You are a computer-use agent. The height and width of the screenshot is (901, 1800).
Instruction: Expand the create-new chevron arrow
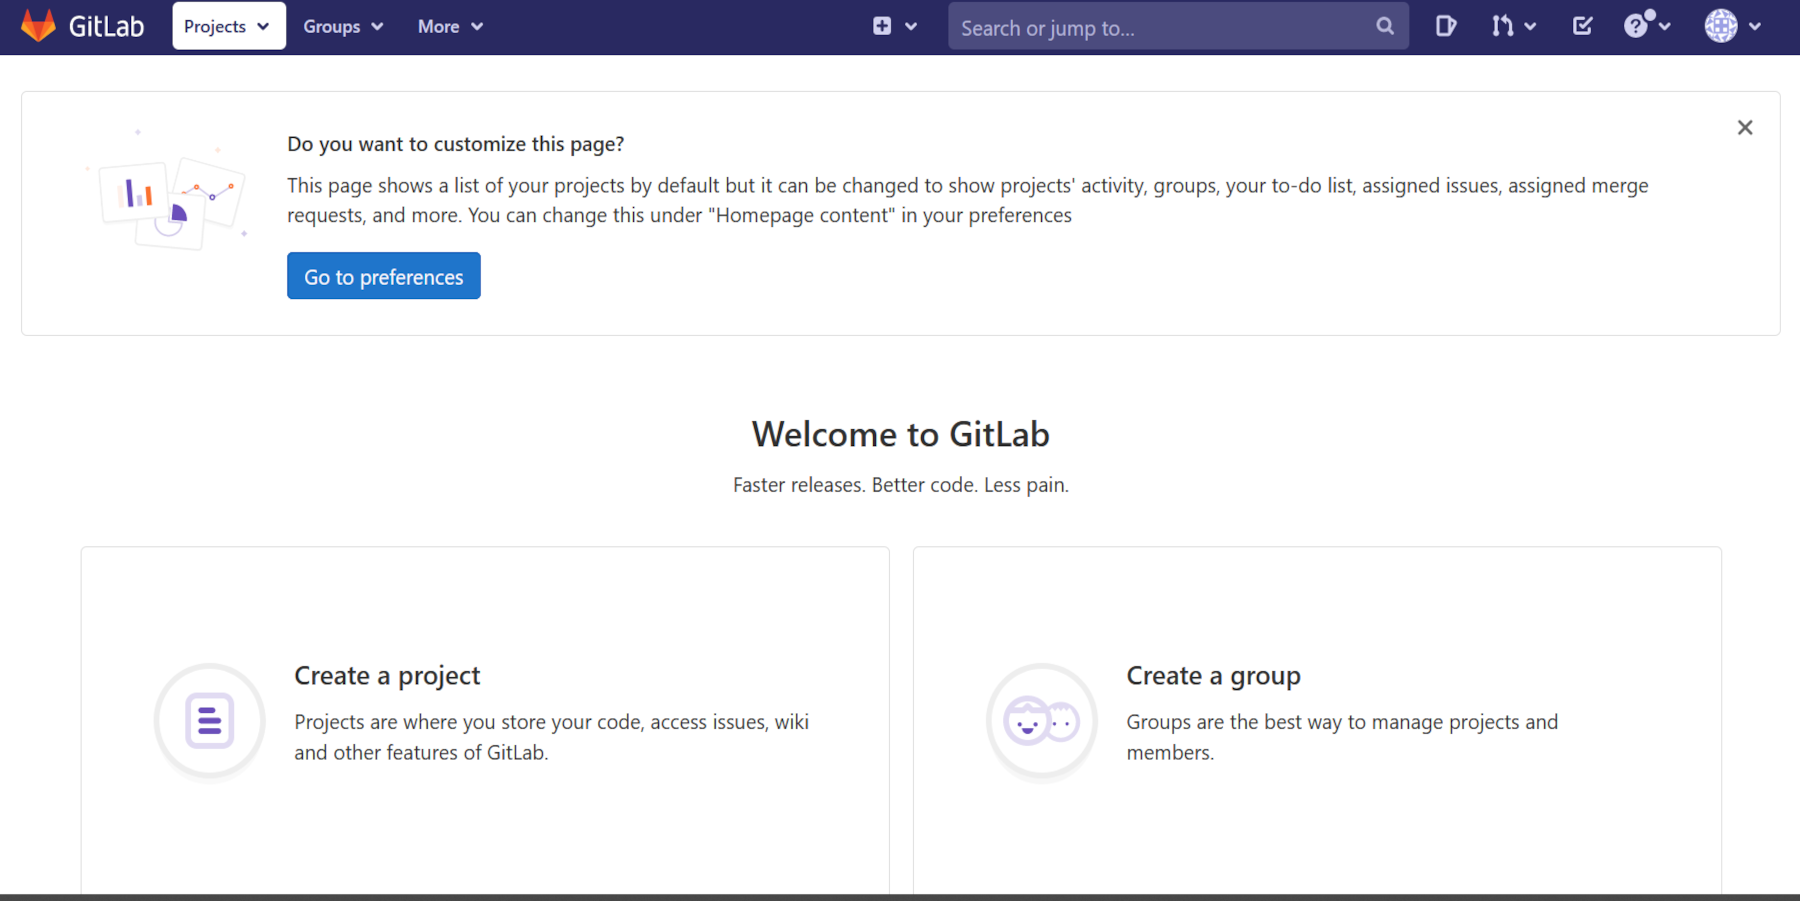tap(911, 27)
